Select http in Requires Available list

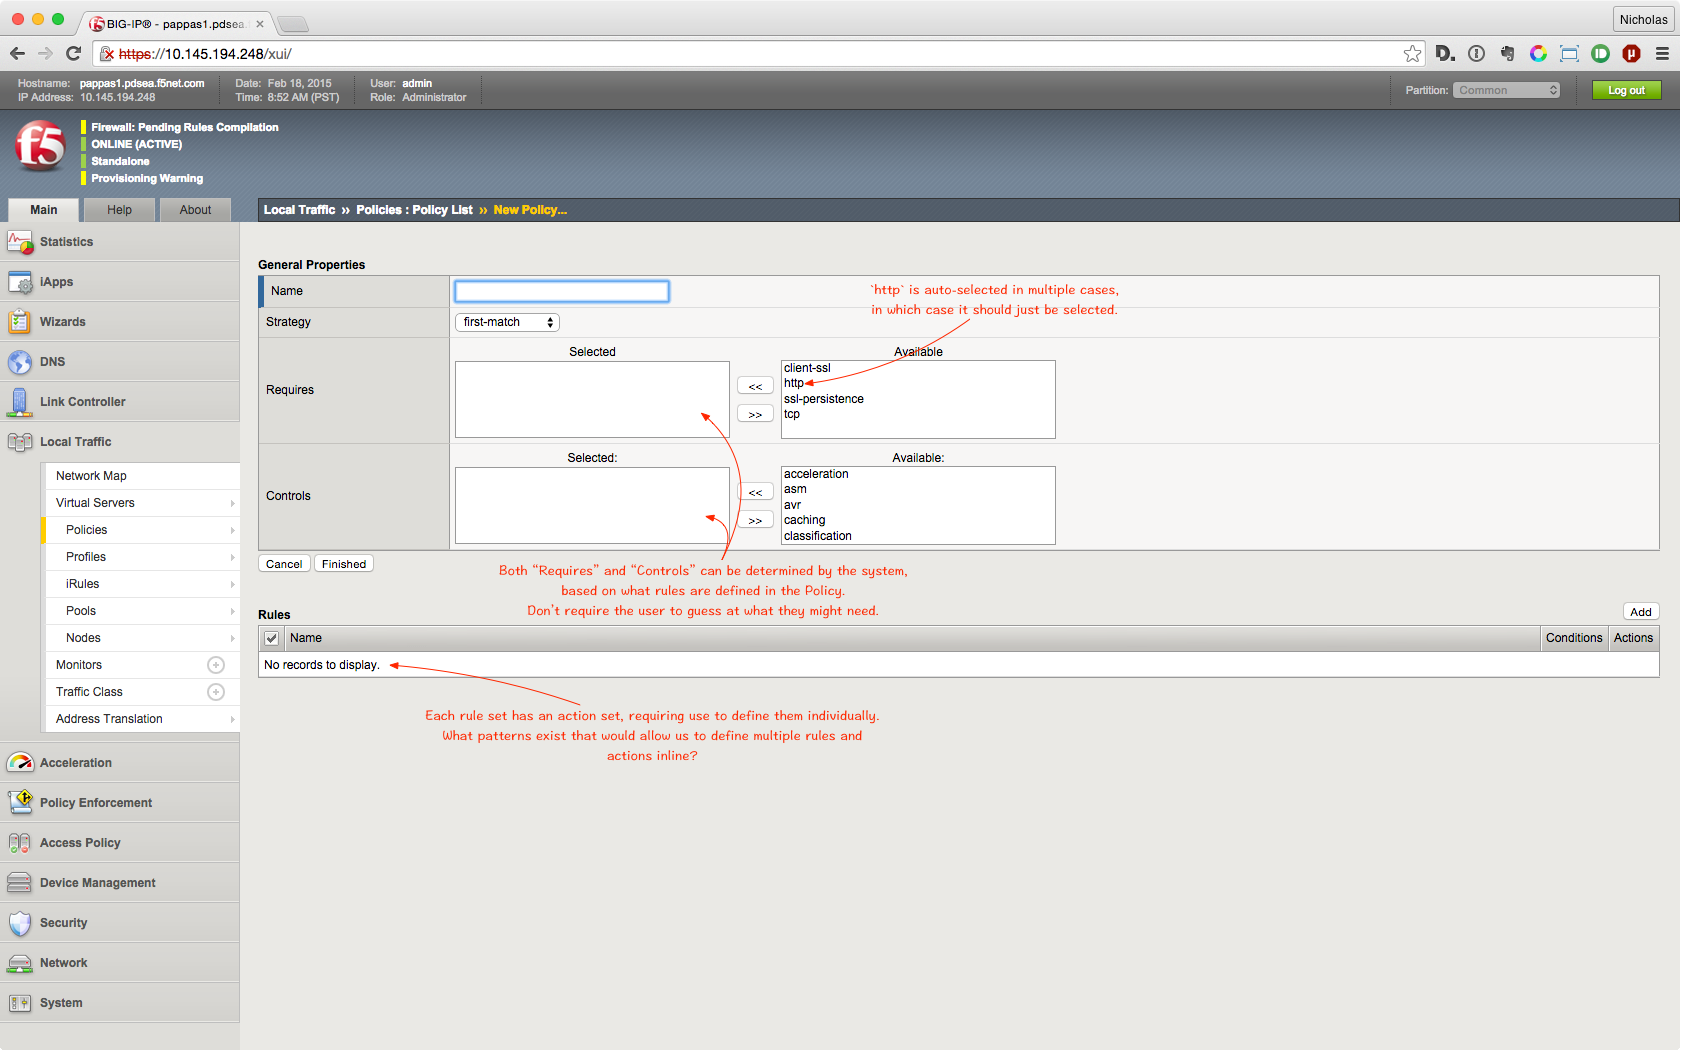(x=794, y=383)
